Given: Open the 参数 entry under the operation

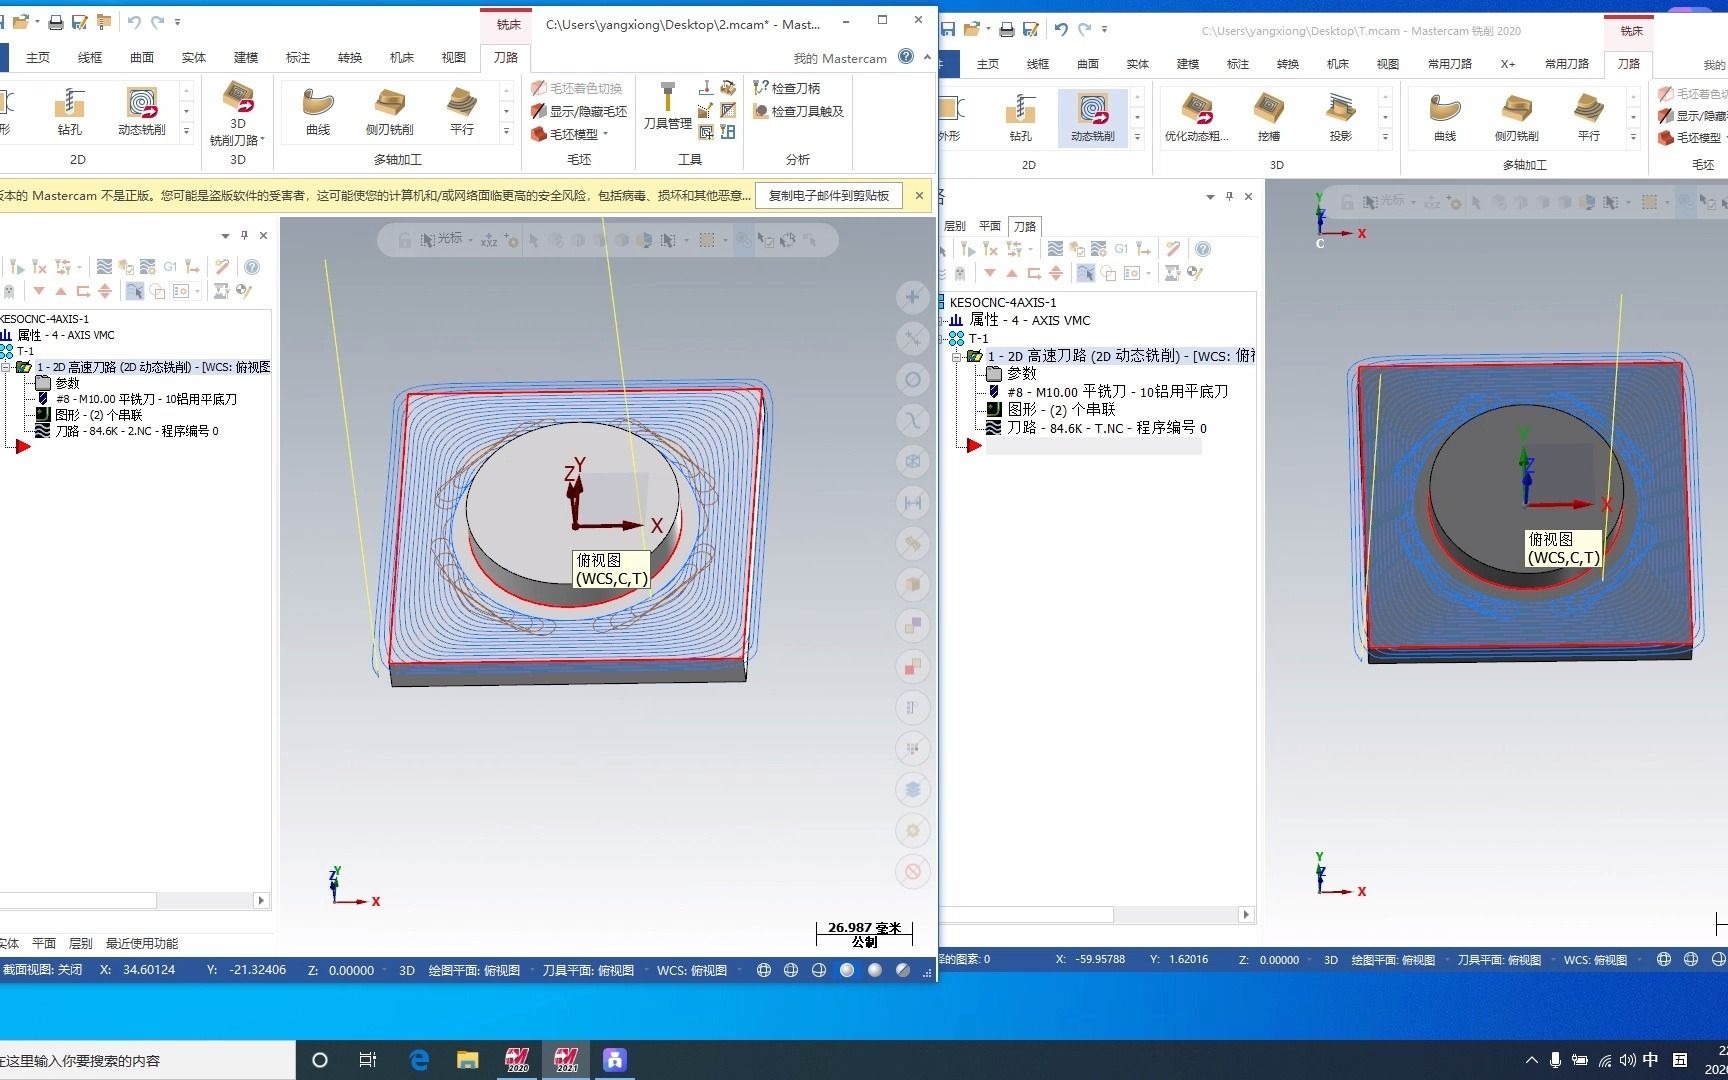Looking at the screenshot, I should pos(66,382).
